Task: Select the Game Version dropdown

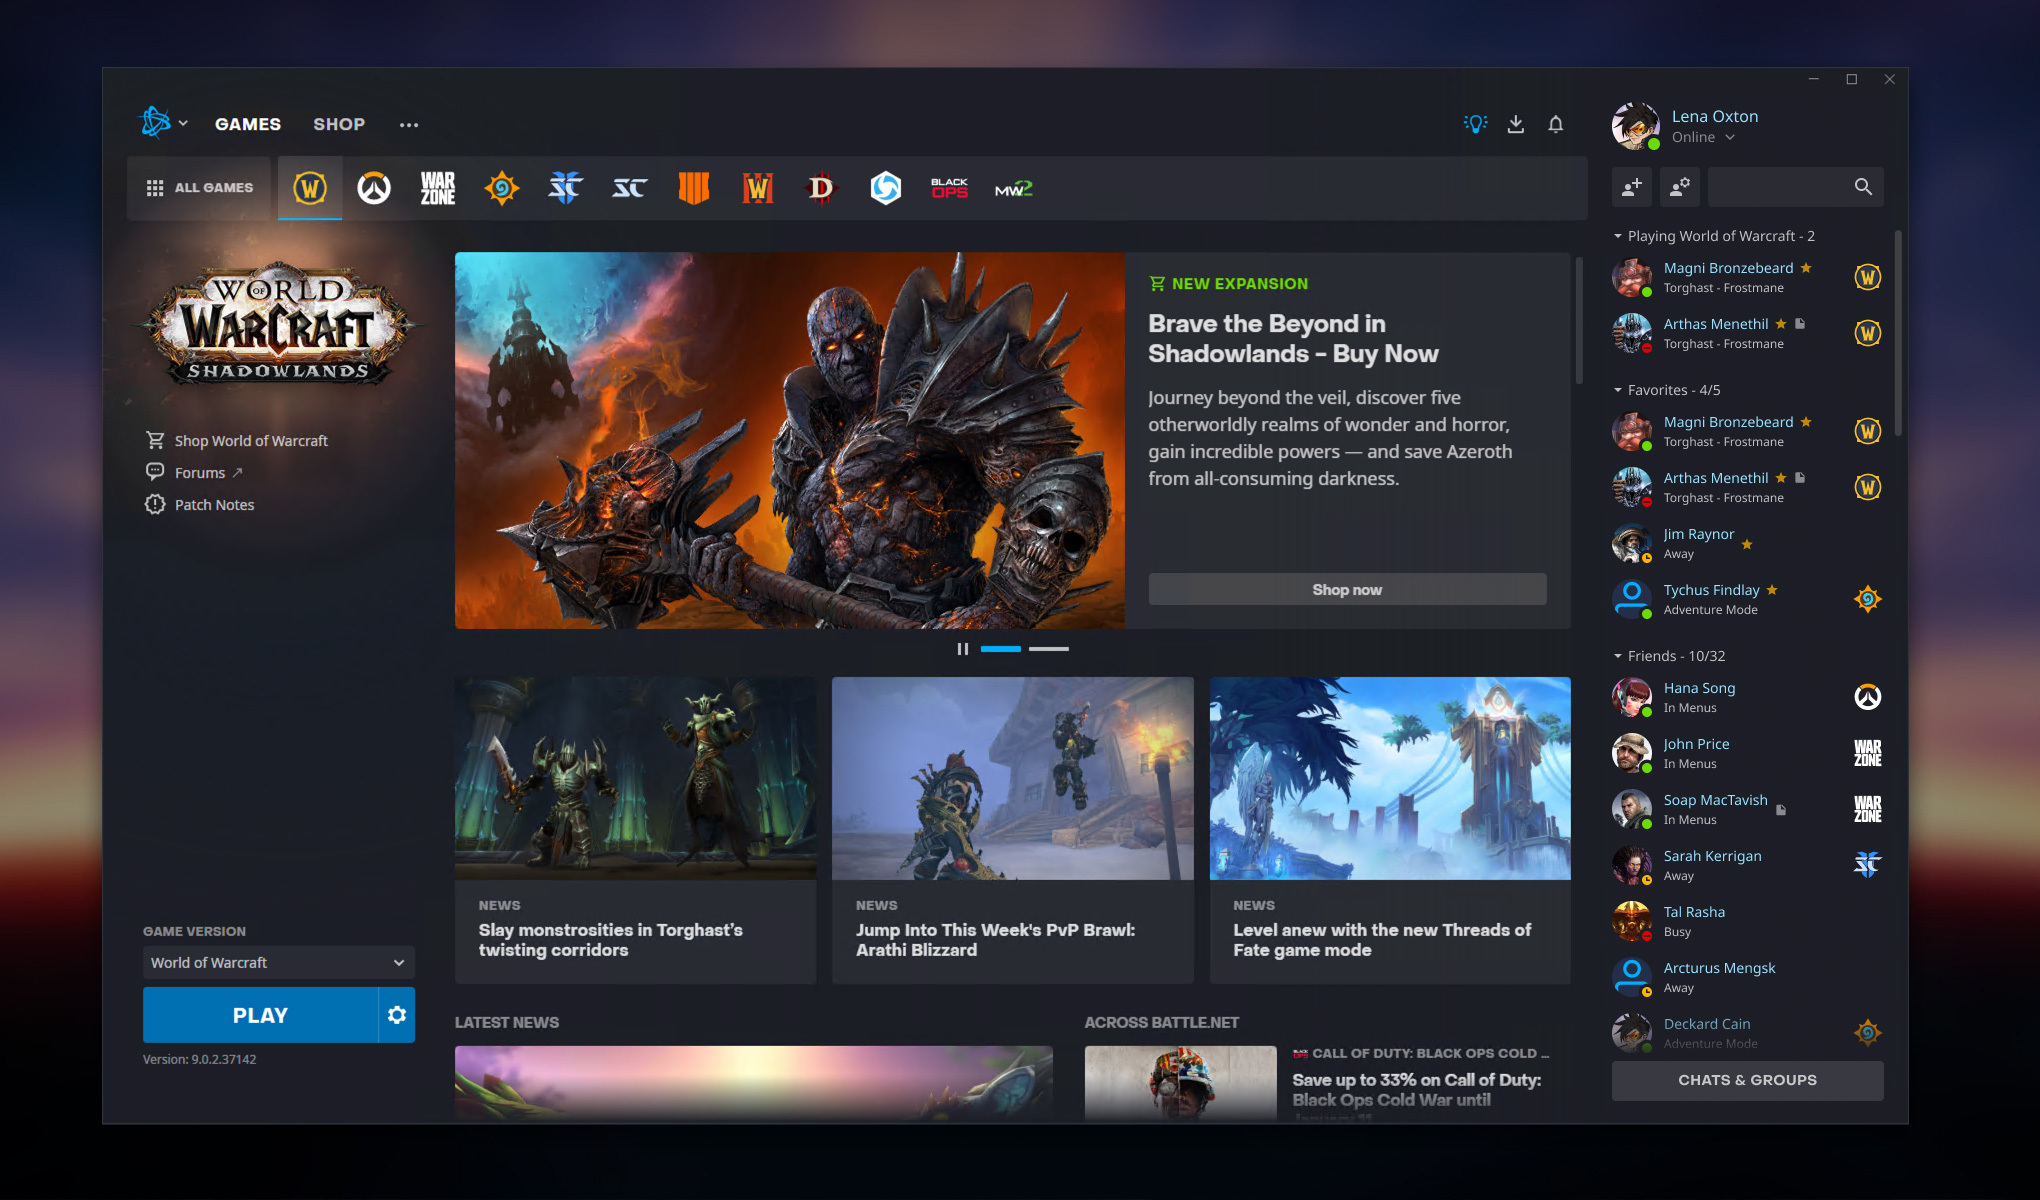Action: click(273, 961)
